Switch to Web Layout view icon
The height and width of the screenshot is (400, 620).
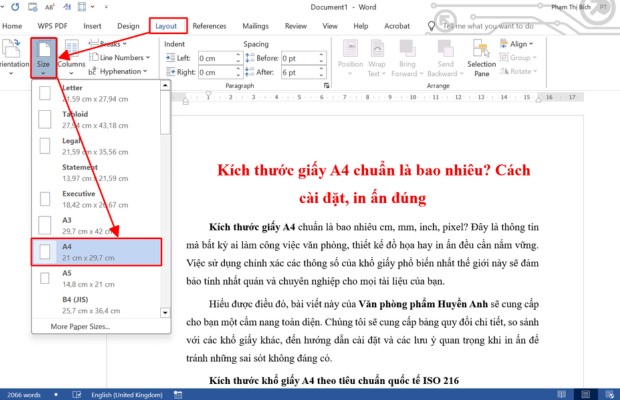point(610,394)
